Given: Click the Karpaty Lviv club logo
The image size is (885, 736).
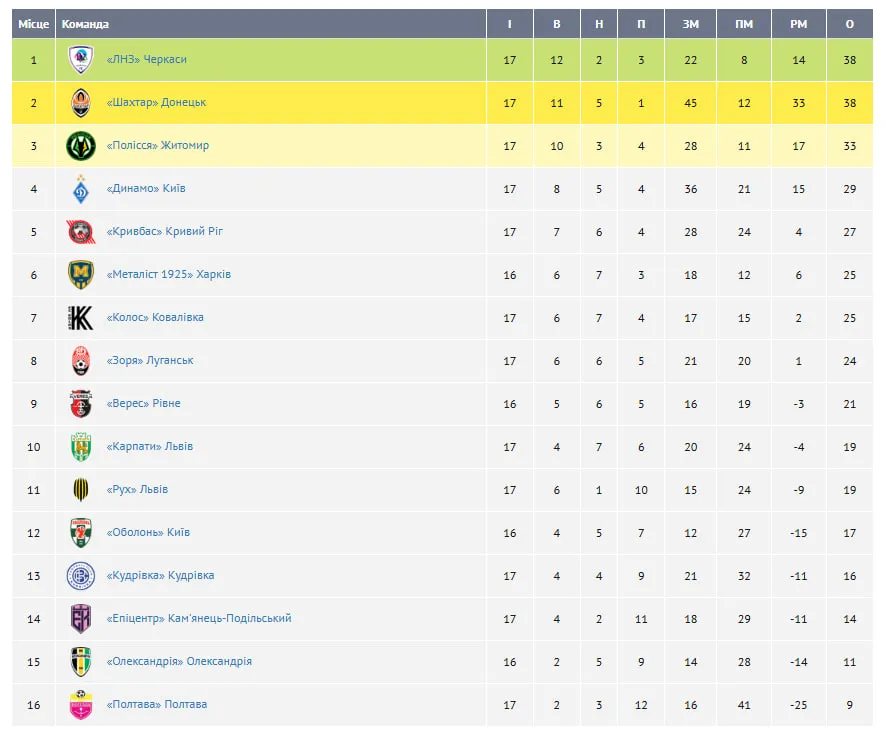Looking at the screenshot, I should (80, 447).
